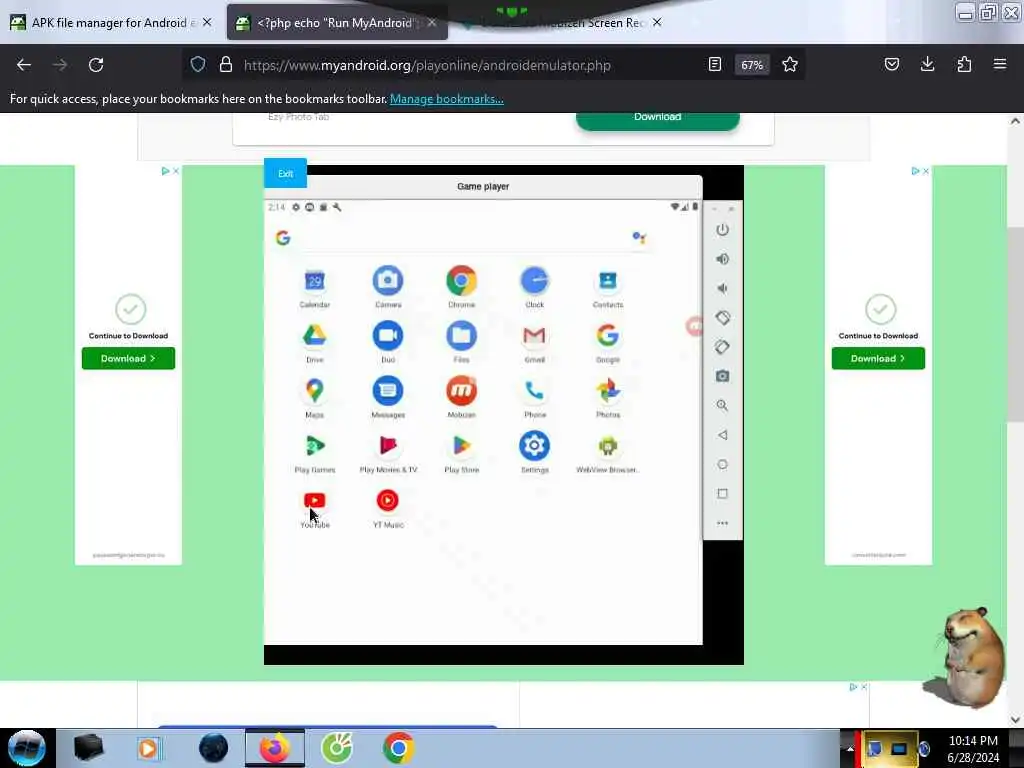
Task: Reload the current page
Action: [96, 65]
